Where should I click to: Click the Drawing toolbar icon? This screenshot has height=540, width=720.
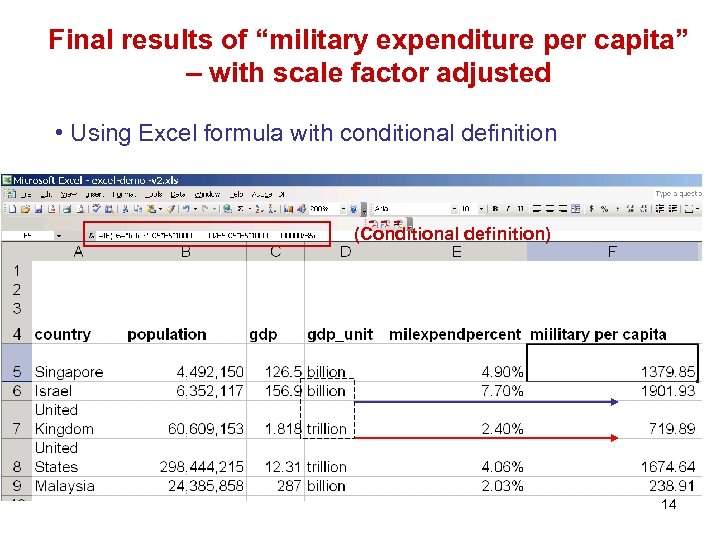tap(301, 209)
